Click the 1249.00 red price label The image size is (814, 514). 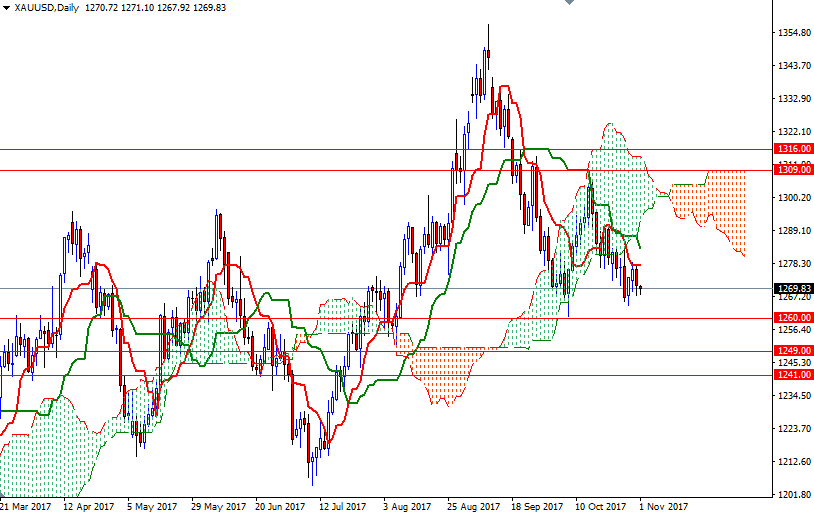793,351
